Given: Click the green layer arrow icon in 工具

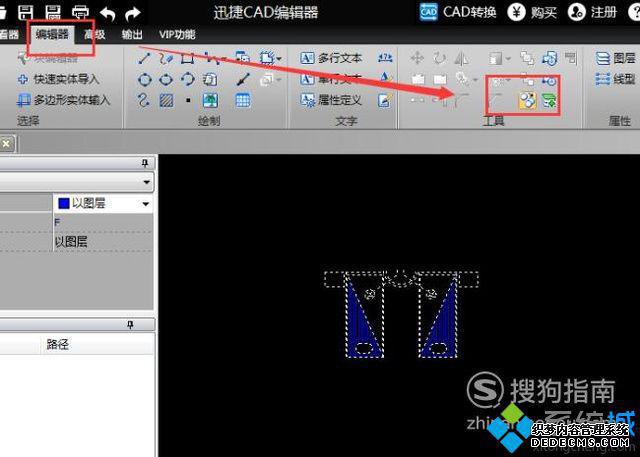Looking at the screenshot, I should 549,101.
